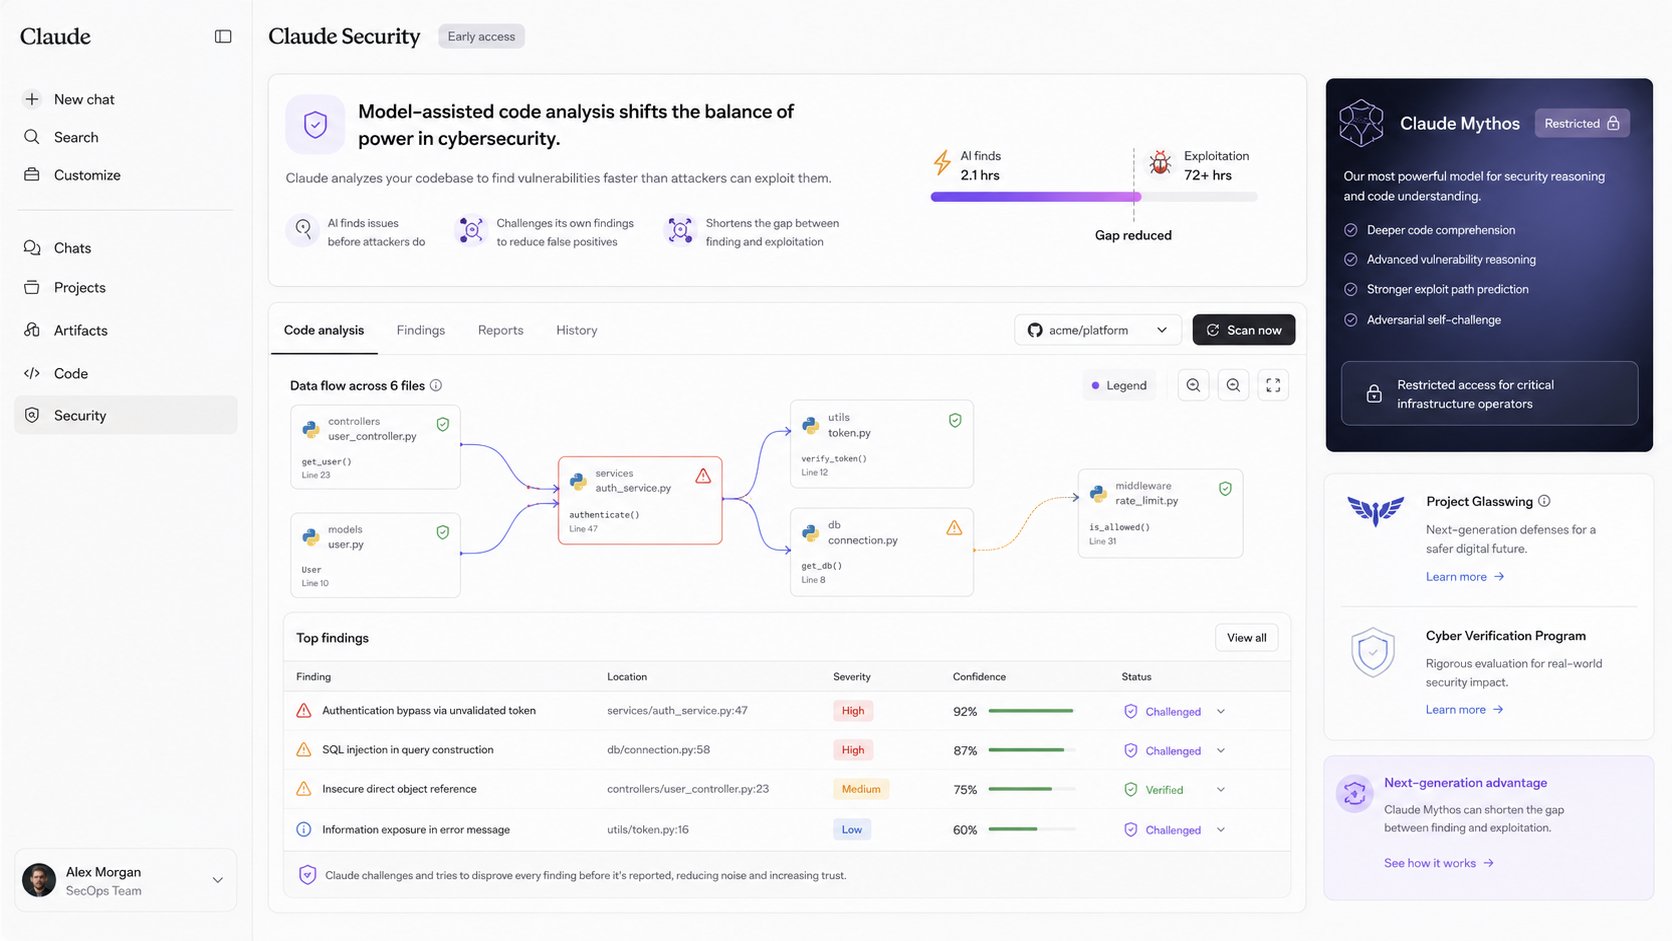Image resolution: width=1672 pixels, height=941 pixels.
Task: Click the Restricted badge on Claude Mythos
Action: pos(1582,123)
